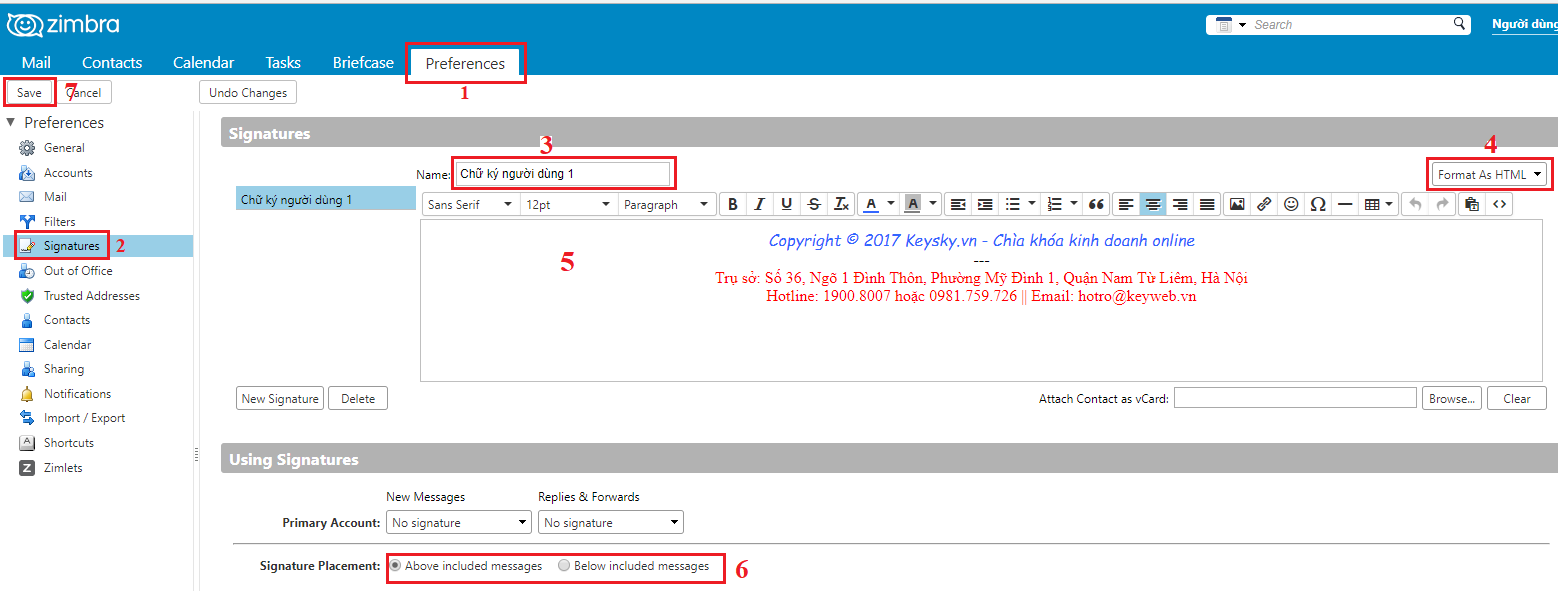This screenshot has width=1558, height=591.
Task: Open the insert table dropdown
Action: (1378, 204)
